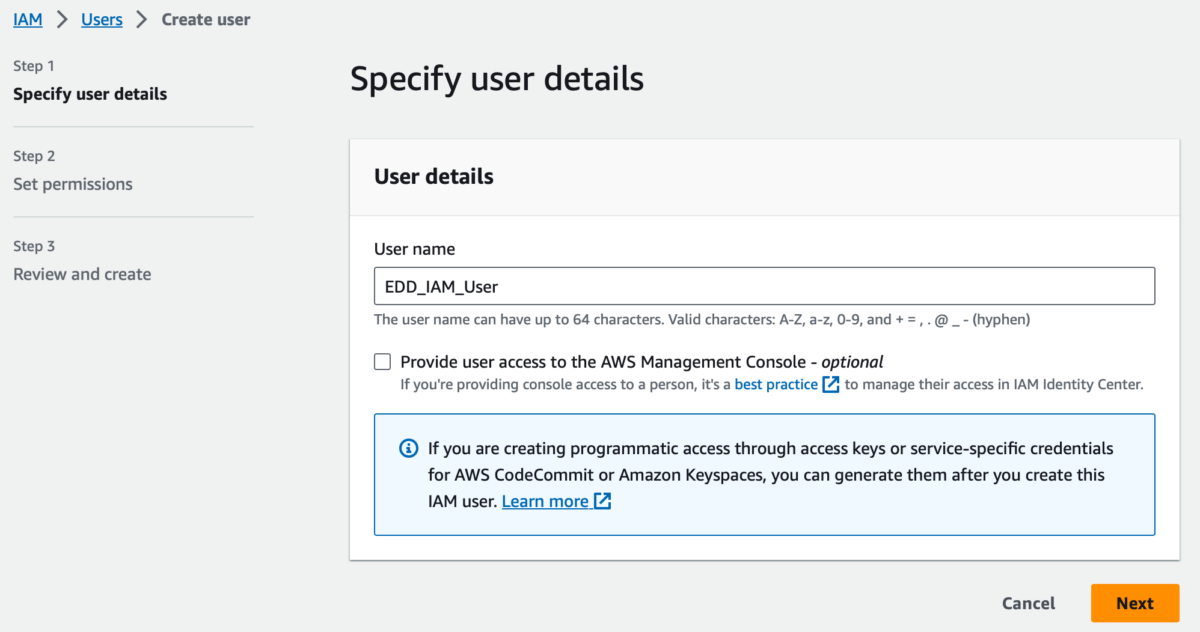Enable AWS Management Console access checkbox
Image resolution: width=1200 pixels, height=632 pixels.
point(383,362)
